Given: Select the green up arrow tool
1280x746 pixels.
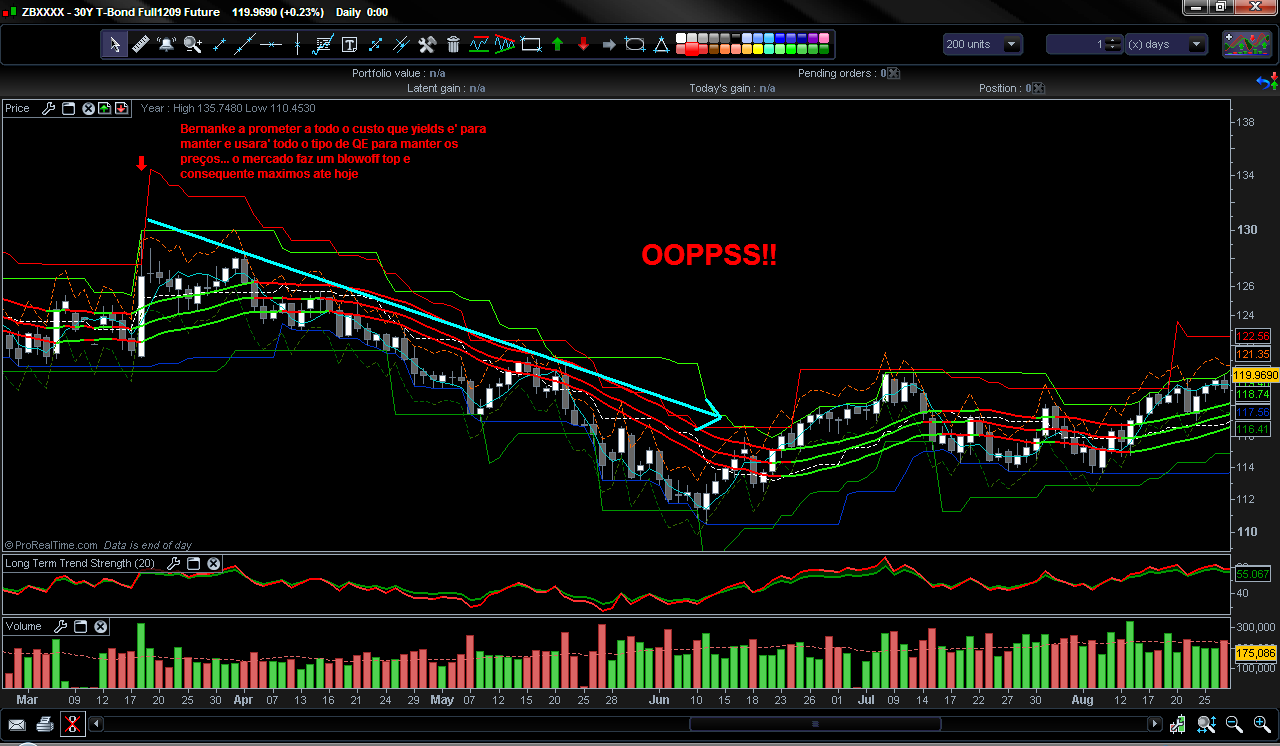Looking at the screenshot, I should coord(557,44).
